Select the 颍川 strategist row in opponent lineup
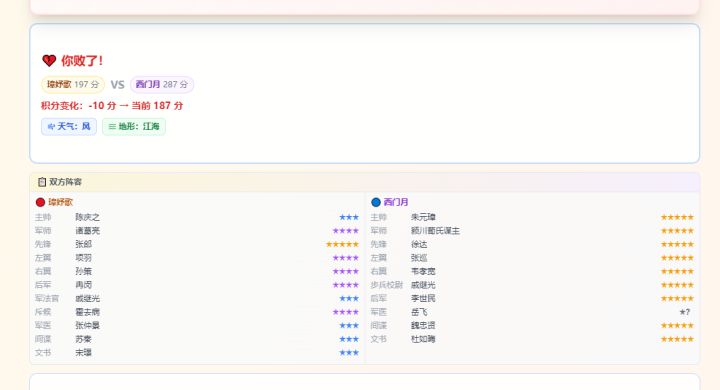Viewport: 720px width, 390px height. tap(532, 231)
